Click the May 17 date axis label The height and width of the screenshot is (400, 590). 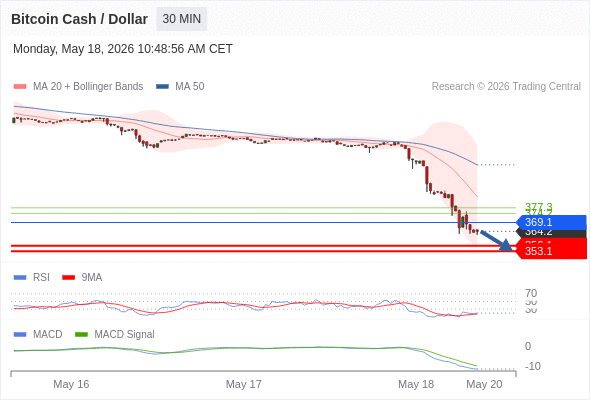[x=243, y=384]
